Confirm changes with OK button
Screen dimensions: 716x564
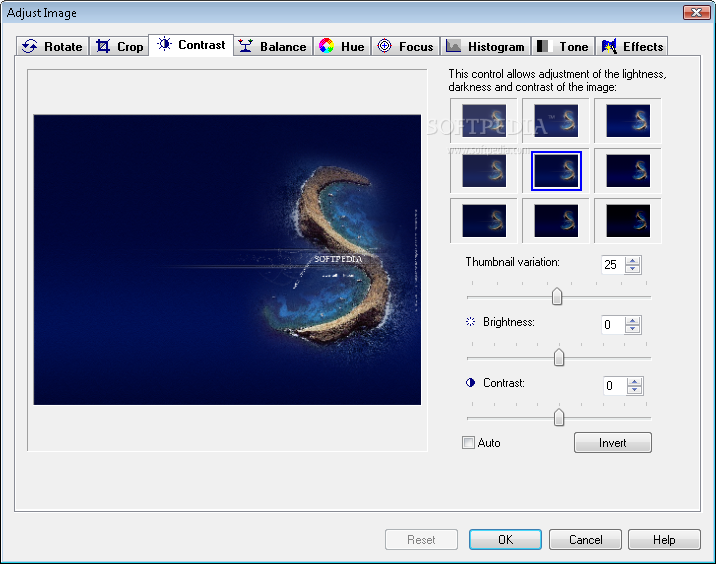[x=505, y=539]
